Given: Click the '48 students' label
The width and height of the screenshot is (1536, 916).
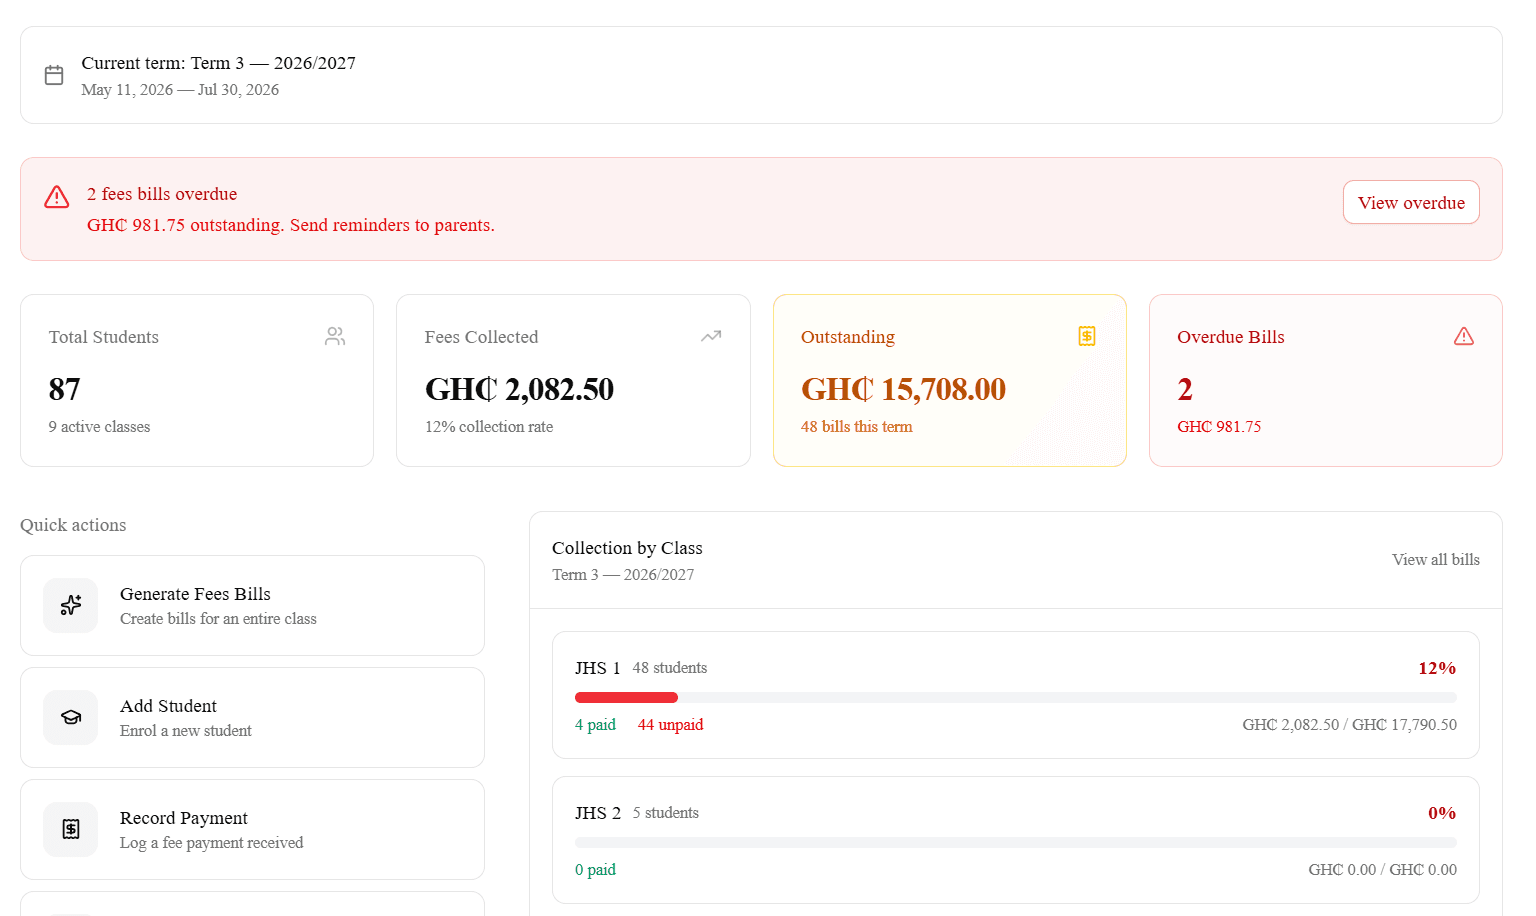Looking at the screenshot, I should 670,668.
